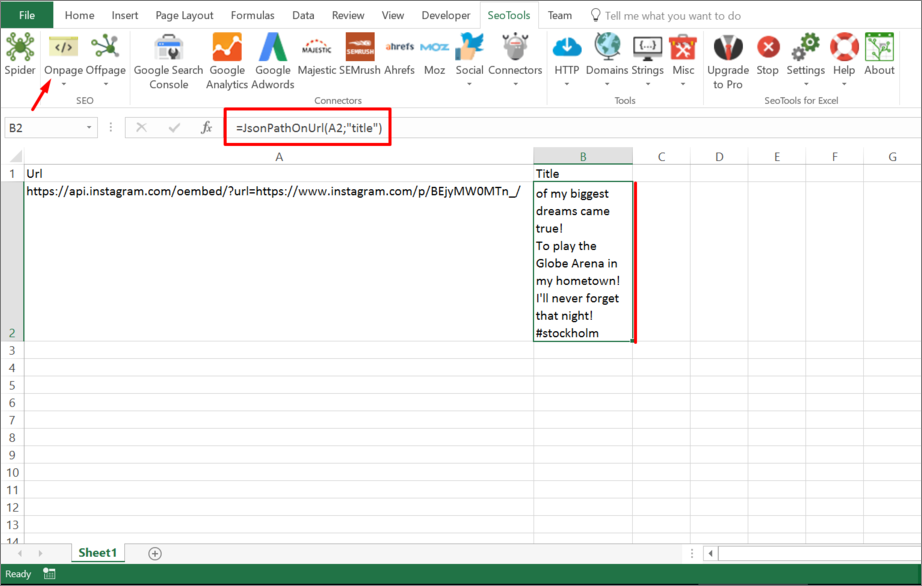Expand the Onpage dropdown arrow
922x586 pixels.
coord(62,83)
